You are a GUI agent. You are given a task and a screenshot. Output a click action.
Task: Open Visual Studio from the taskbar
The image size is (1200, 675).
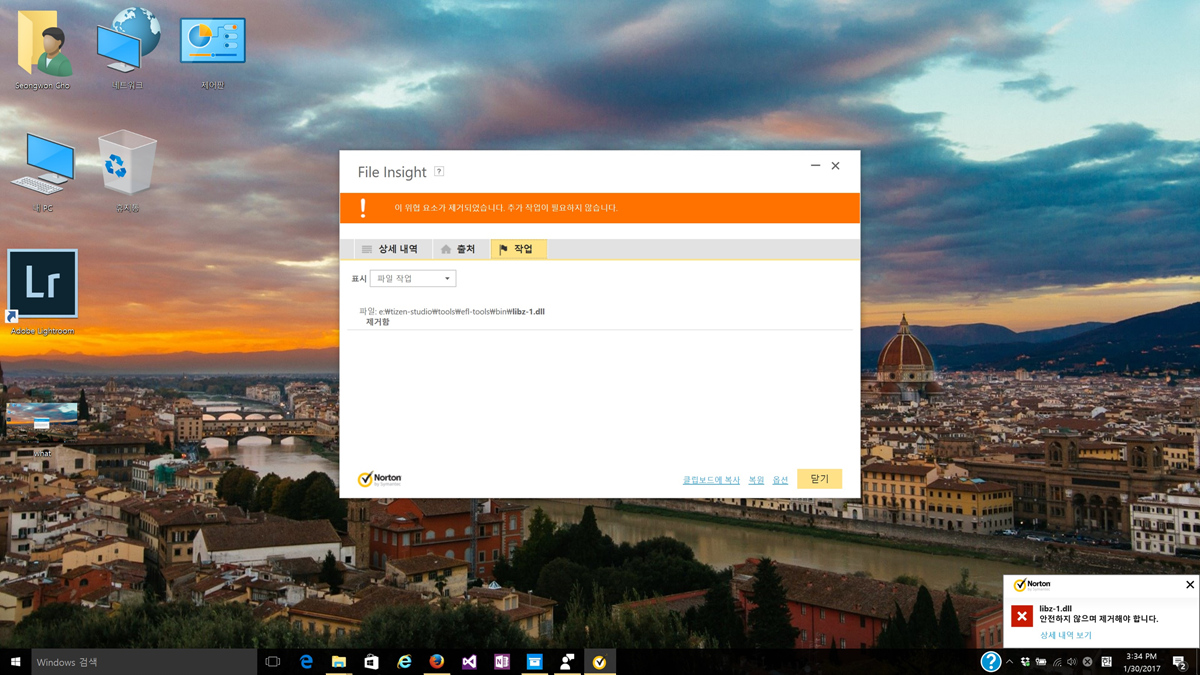tap(469, 662)
